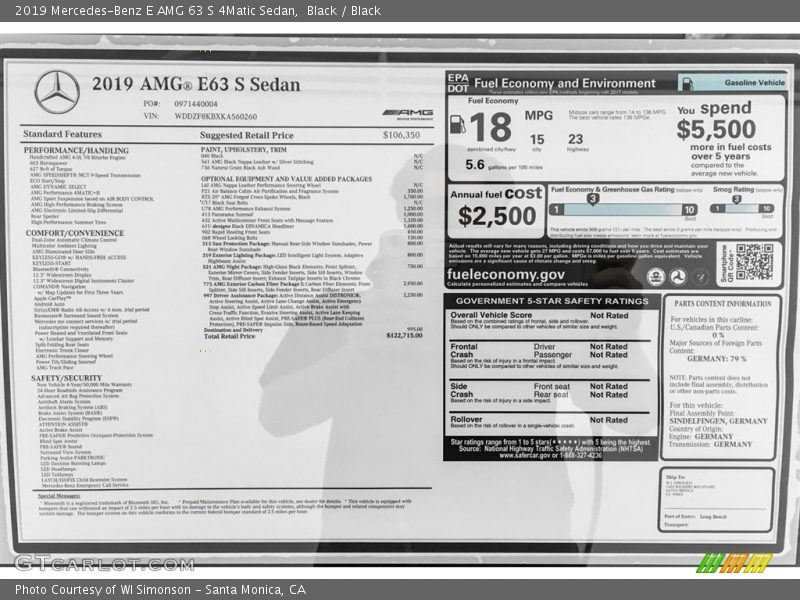Click the DOT triskelion seal

(678, 277)
